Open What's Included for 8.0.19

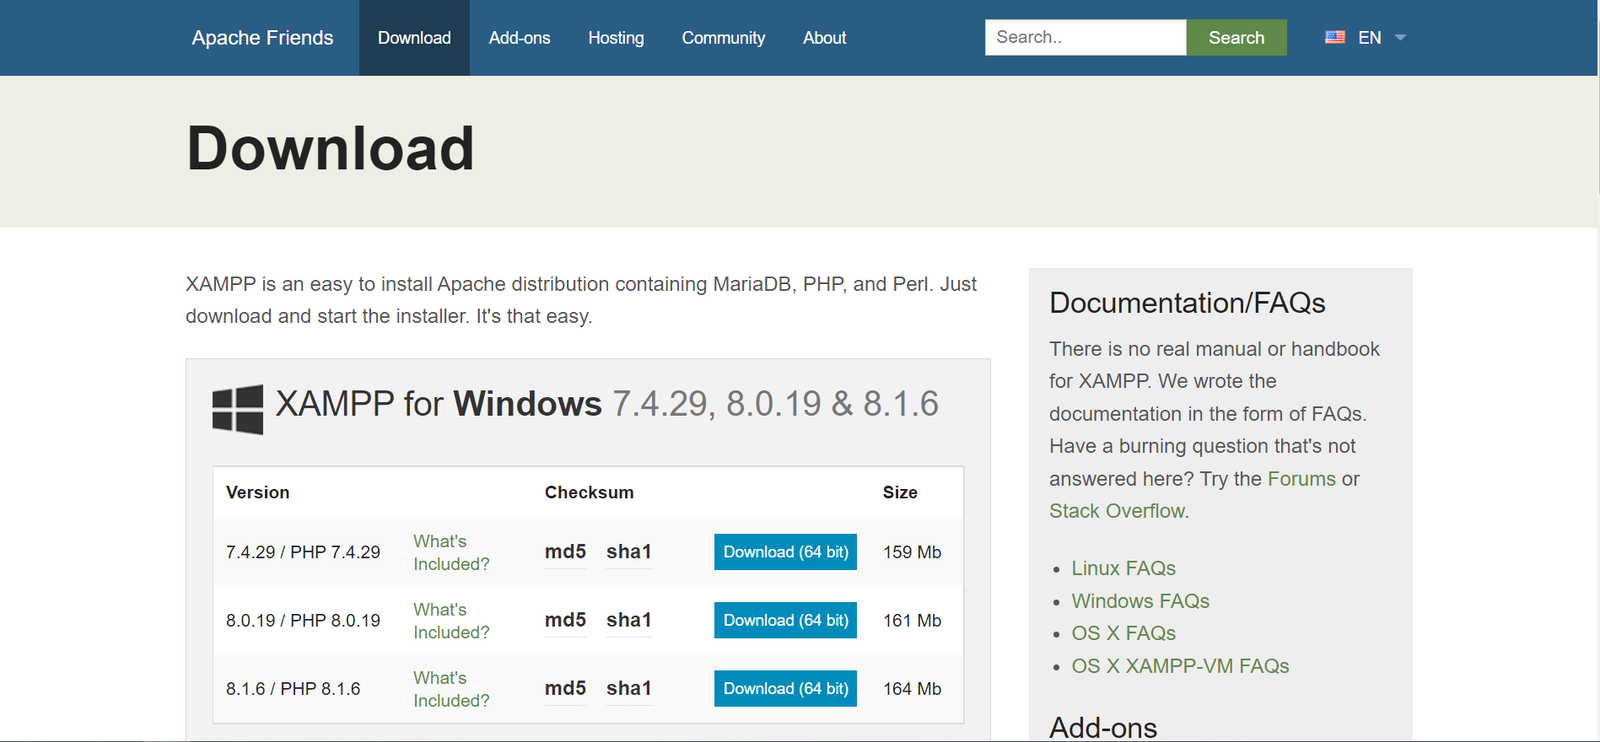pyautogui.click(x=451, y=620)
